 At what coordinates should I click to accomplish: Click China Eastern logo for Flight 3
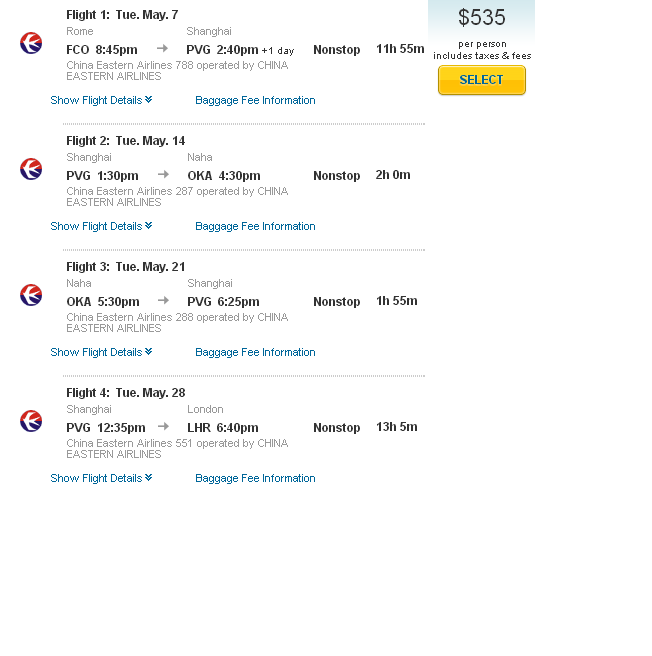(31, 295)
